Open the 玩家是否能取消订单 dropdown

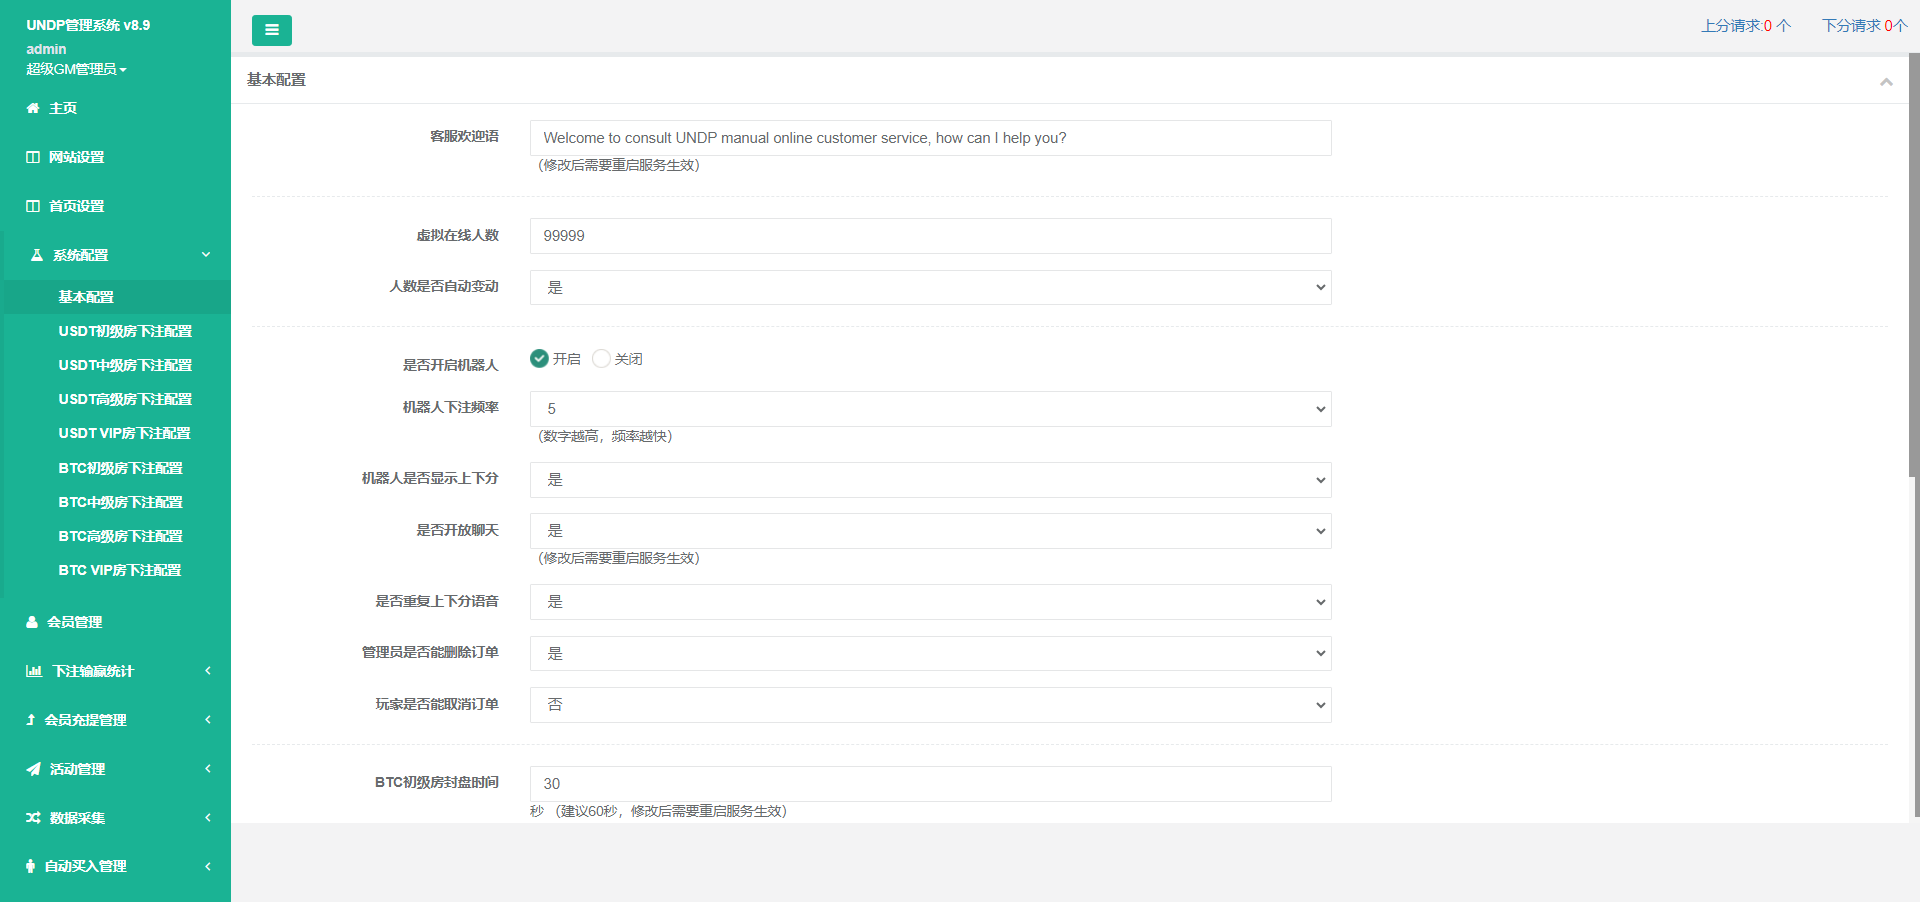(930, 705)
